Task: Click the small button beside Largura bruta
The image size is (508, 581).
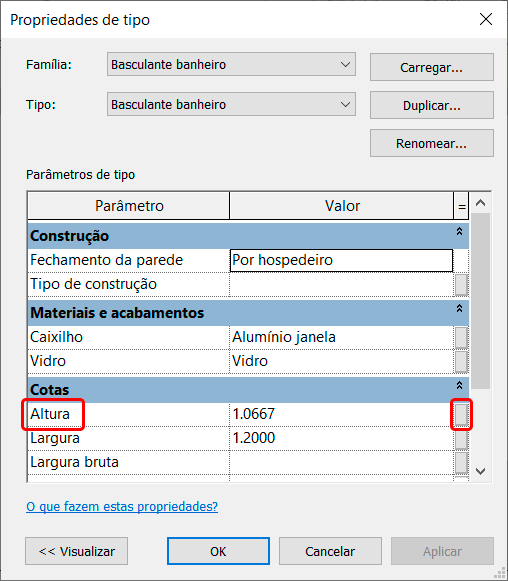Action: (461, 462)
